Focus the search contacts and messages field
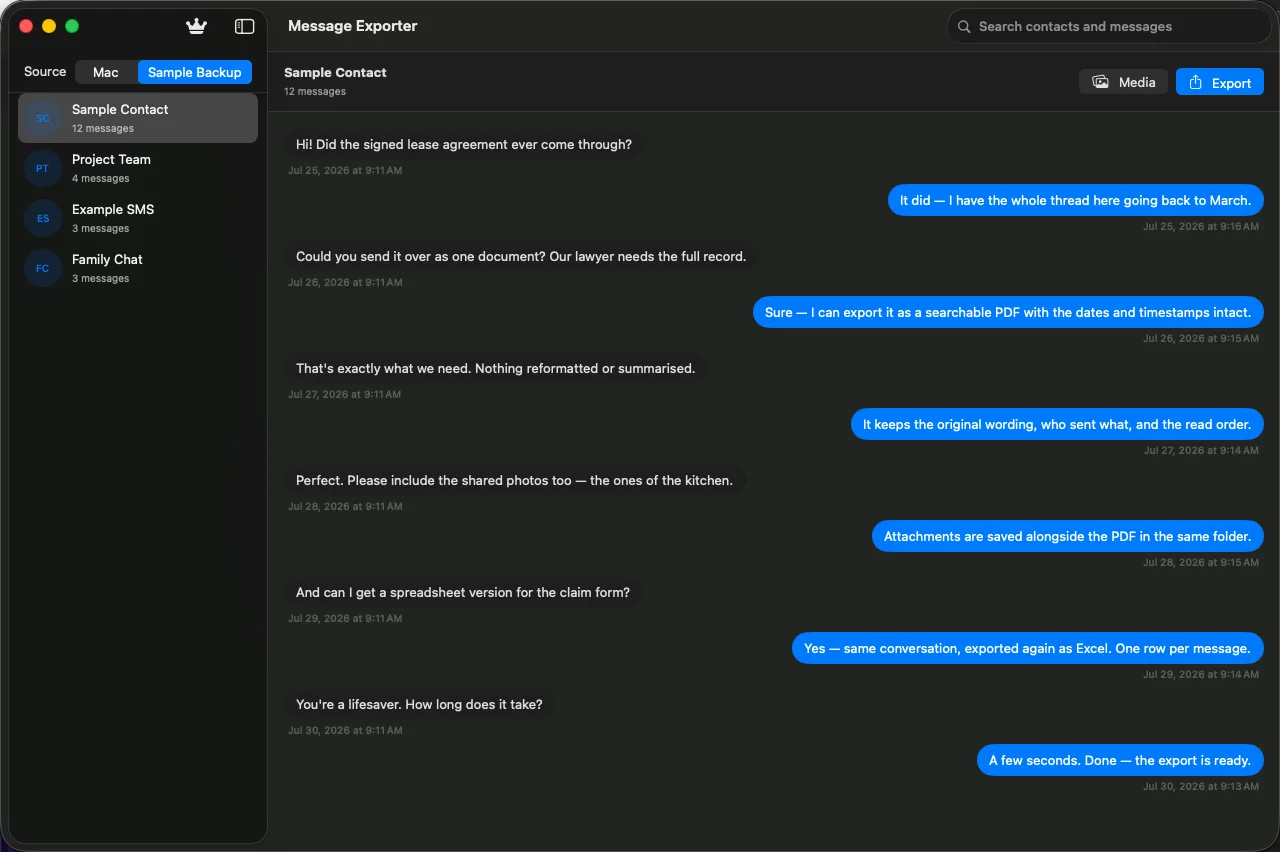 coord(1109,27)
